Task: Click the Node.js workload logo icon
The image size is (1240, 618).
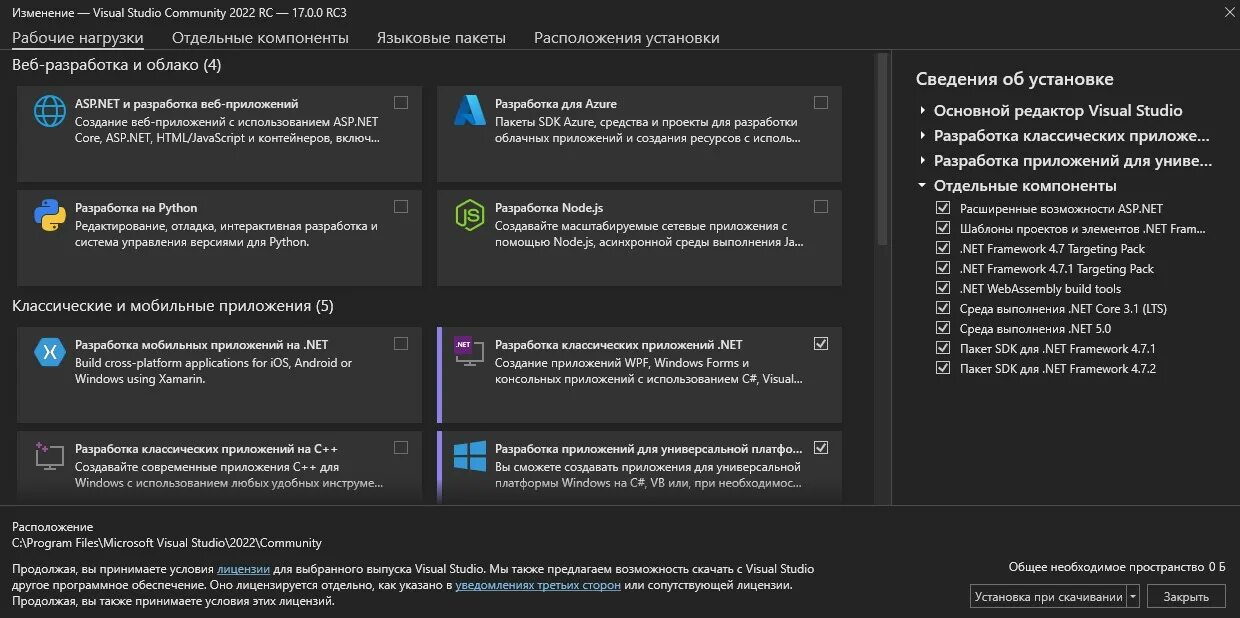Action: [469, 215]
